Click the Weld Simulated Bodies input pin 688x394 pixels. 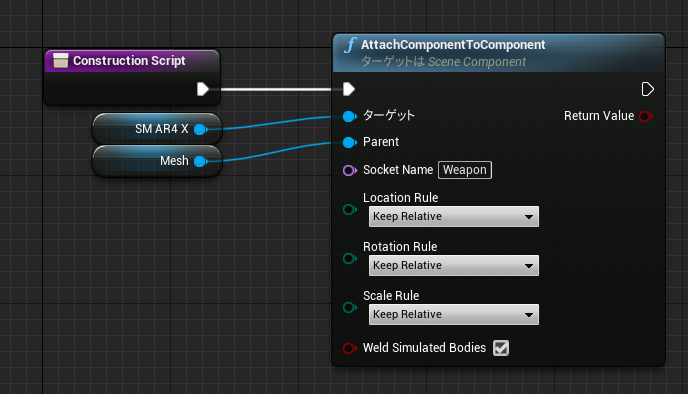(x=350, y=348)
